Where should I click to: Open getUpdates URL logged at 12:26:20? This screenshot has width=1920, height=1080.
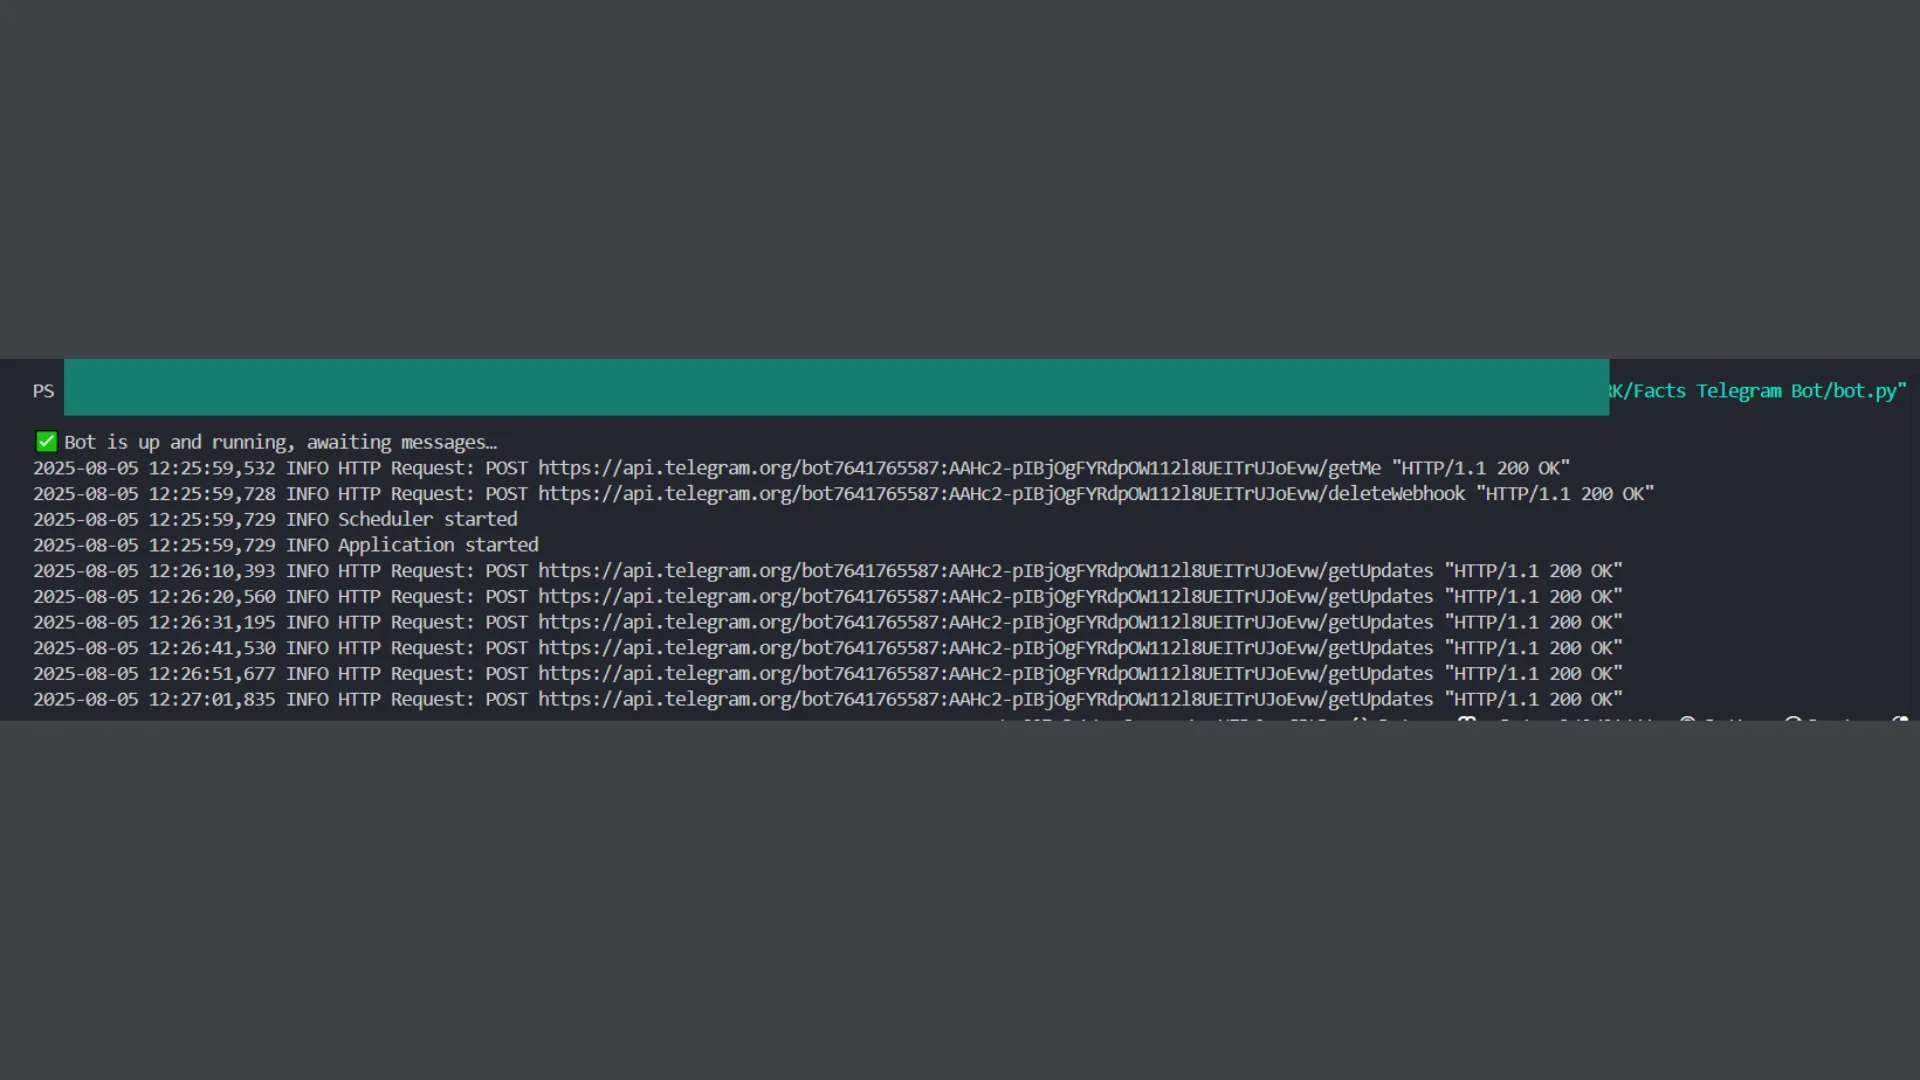pyautogui.click(x=985, y=597)
